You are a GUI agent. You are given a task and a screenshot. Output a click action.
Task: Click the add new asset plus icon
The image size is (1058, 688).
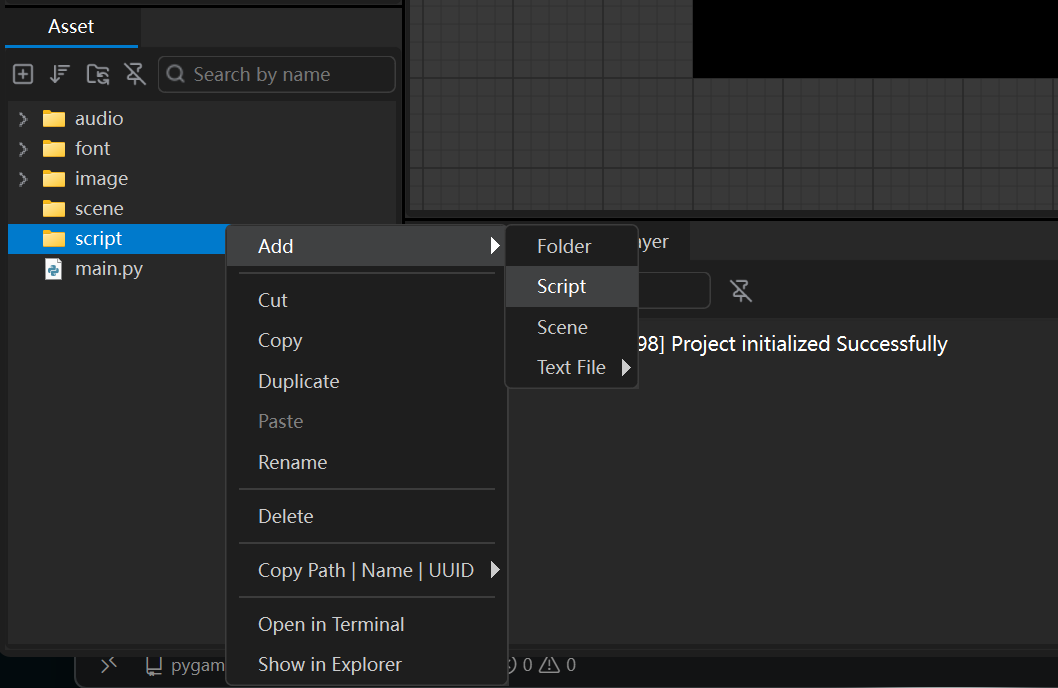pos(23,74)
